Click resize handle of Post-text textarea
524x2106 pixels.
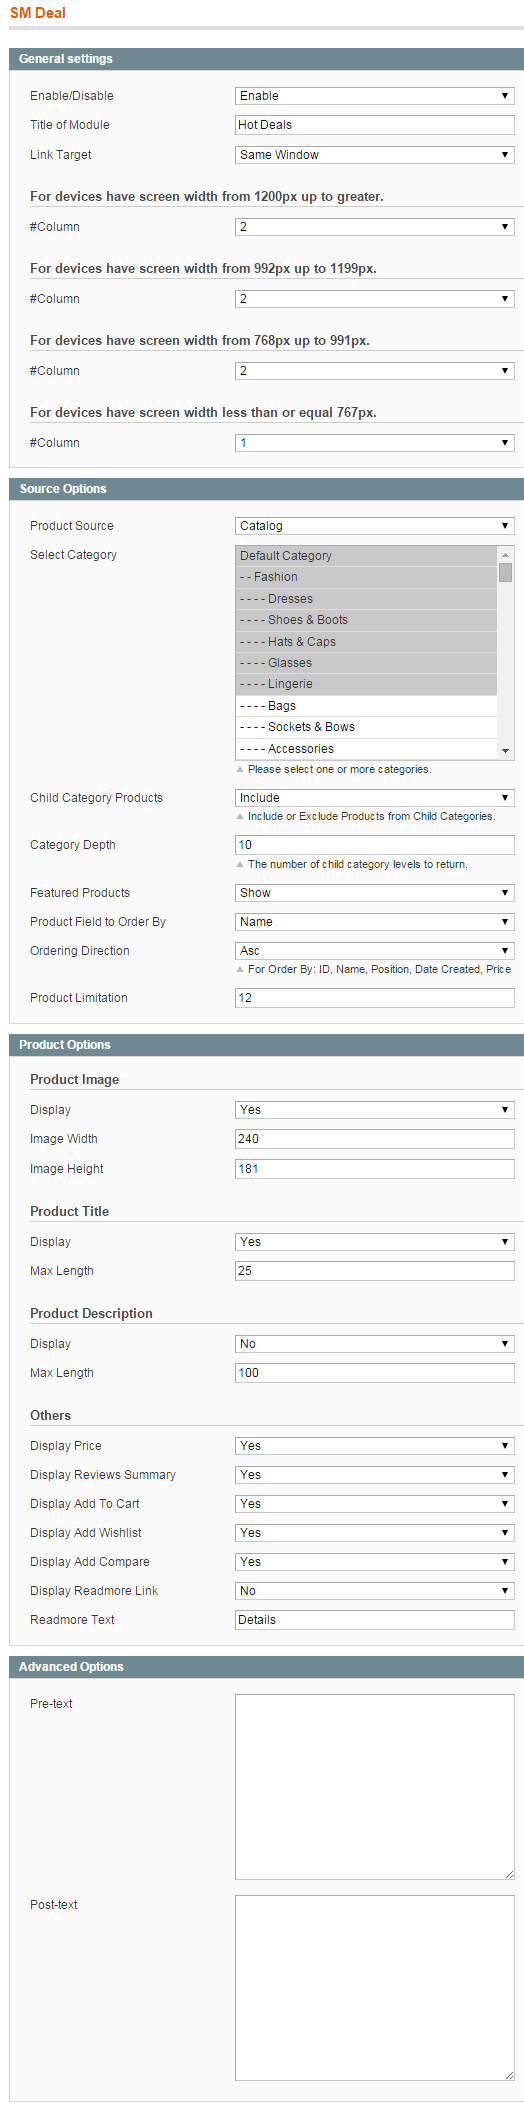[x=509, y=2075]
